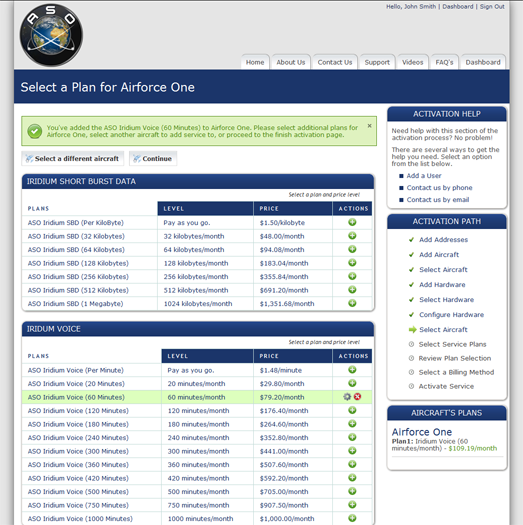Add ASO Iridium Voice (Per Minute) plan
Screen dimensions: 523x525
click(352, 370)
